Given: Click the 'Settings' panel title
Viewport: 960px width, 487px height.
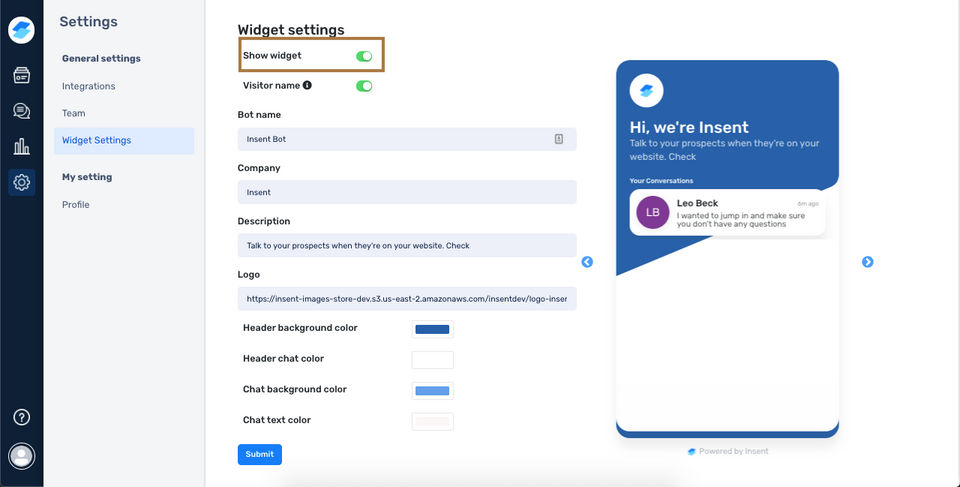Looking at the screenshot, I should [88, 21].
